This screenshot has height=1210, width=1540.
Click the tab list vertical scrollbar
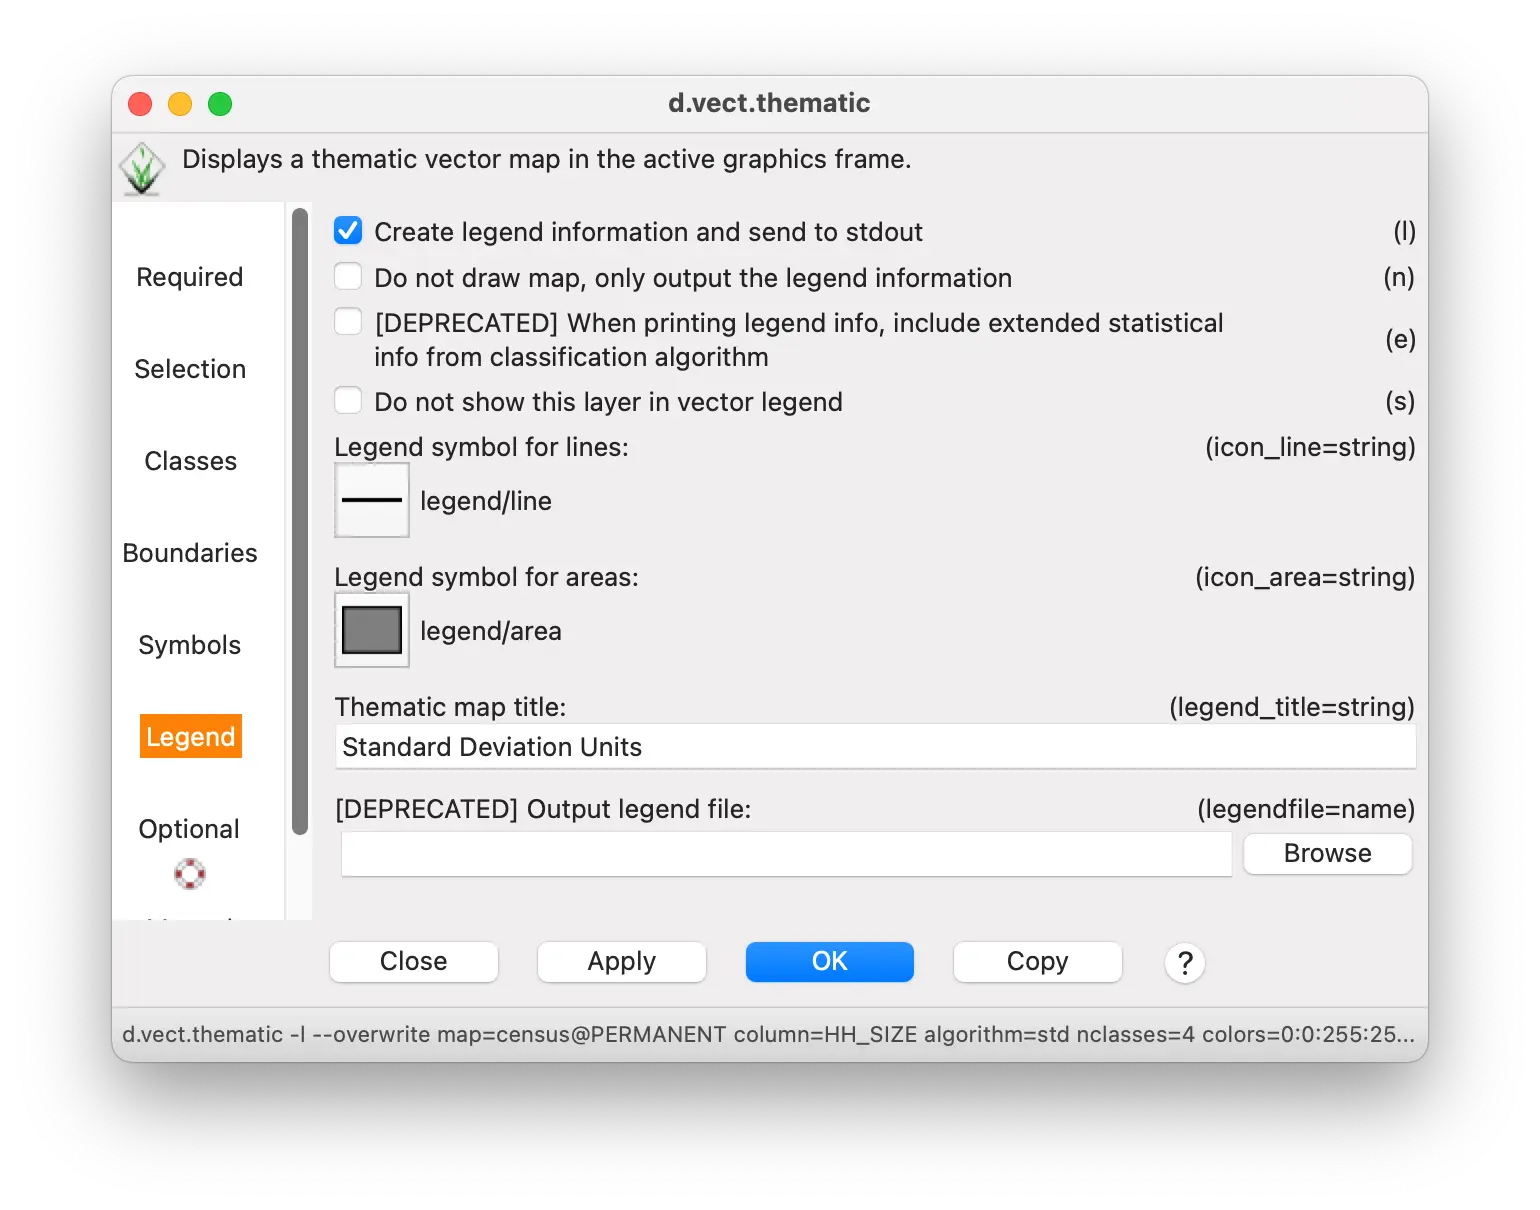tap(299, 520)
